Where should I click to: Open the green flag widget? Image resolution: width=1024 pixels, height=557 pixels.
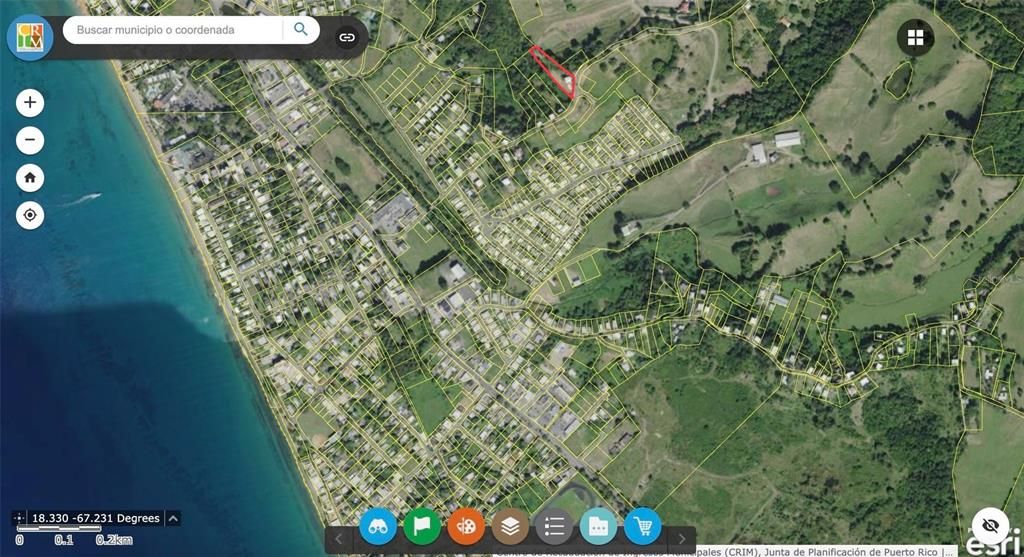[x=422, y=525]
